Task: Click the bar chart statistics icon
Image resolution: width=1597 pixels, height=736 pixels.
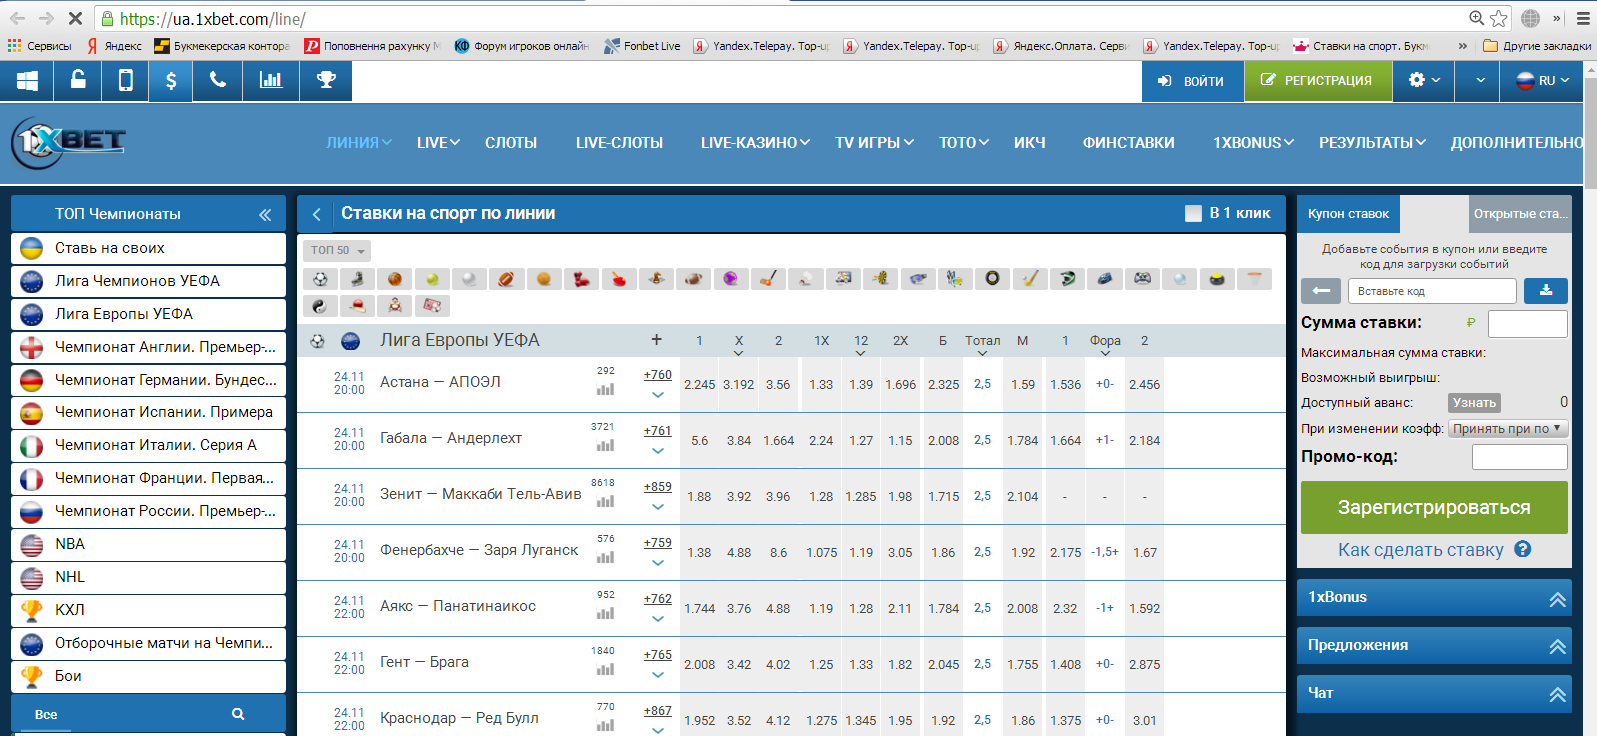Action: click(x=271, y=81)
